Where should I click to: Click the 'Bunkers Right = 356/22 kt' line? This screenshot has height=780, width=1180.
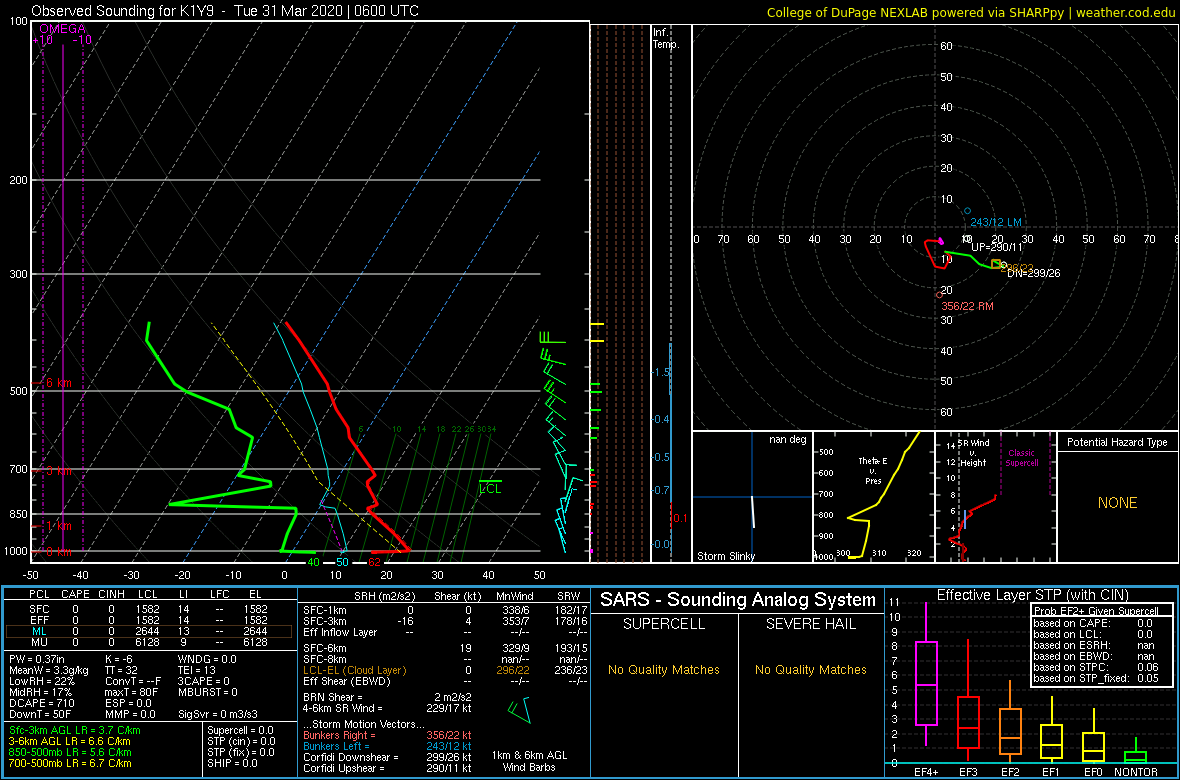[387, 734]
